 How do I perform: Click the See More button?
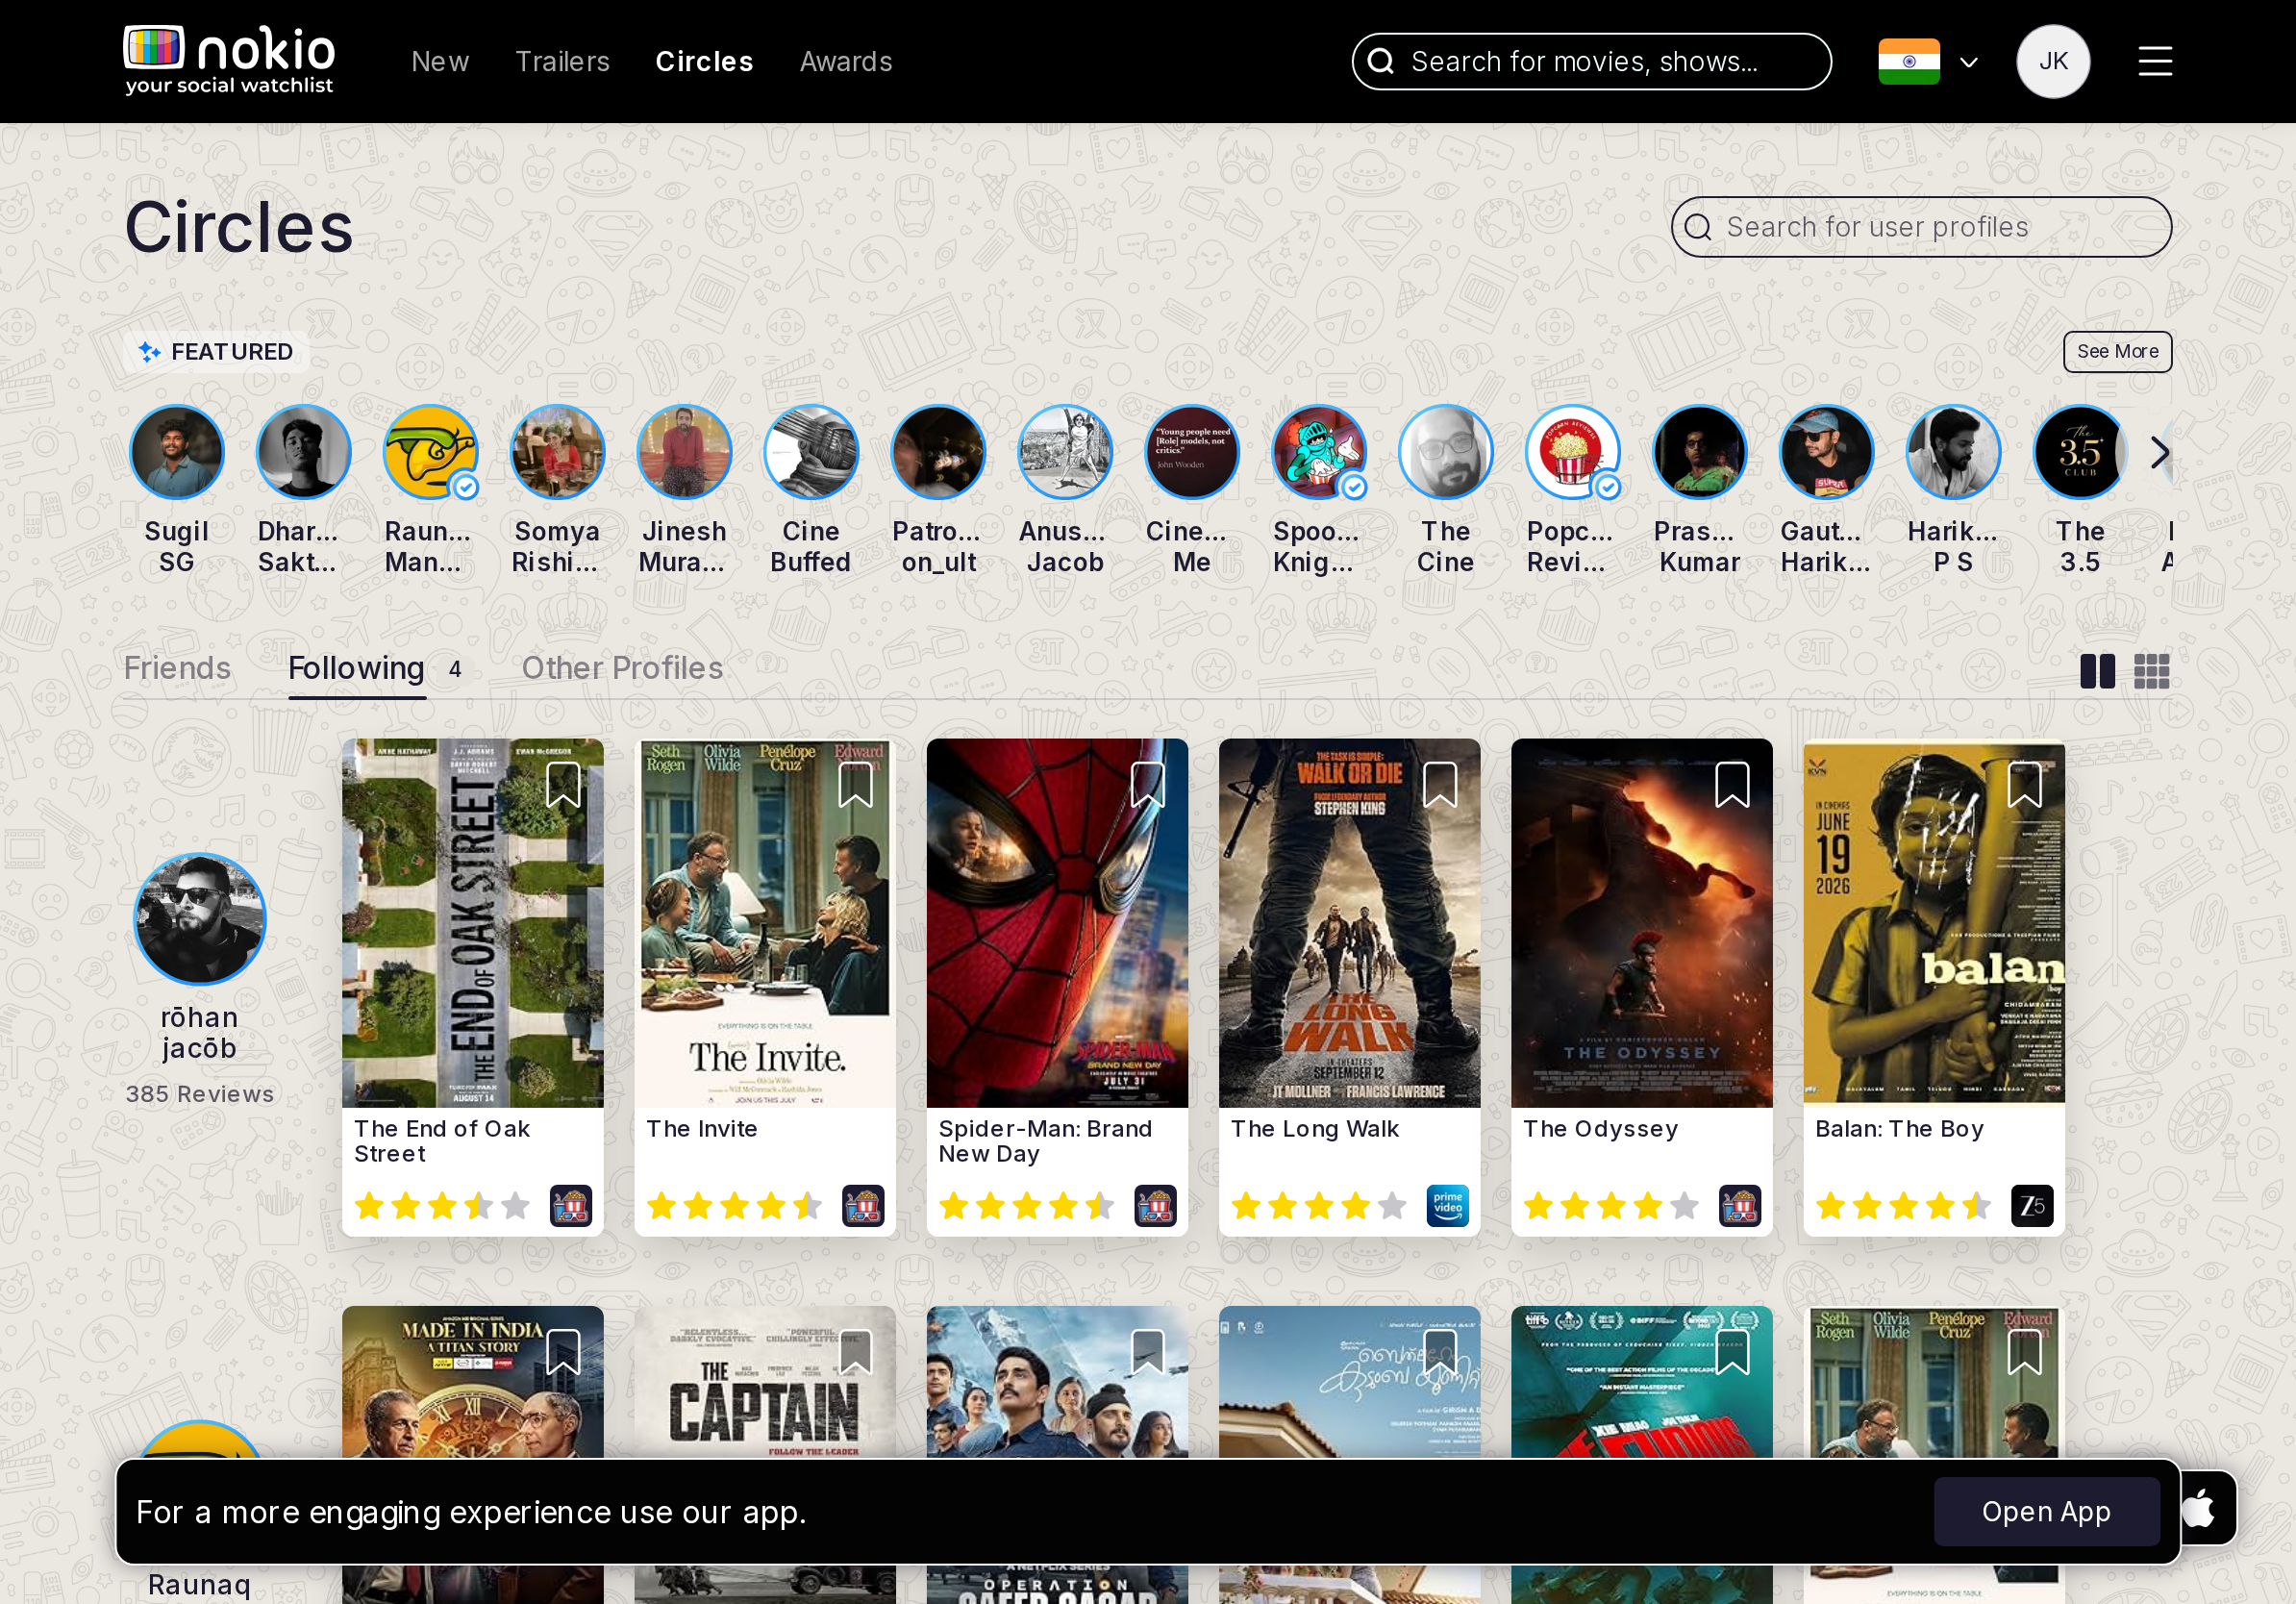[x=2117, y=352]
